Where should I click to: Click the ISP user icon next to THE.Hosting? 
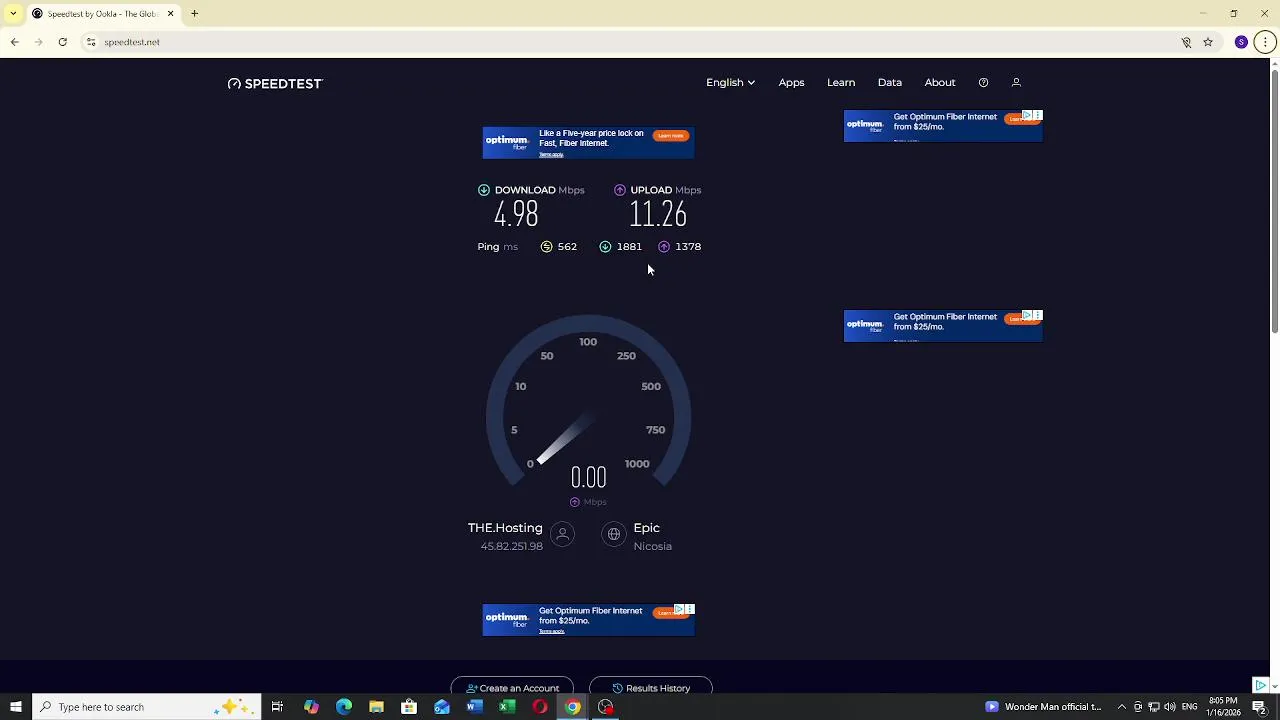pyautogui.click(x=563, y=535)
